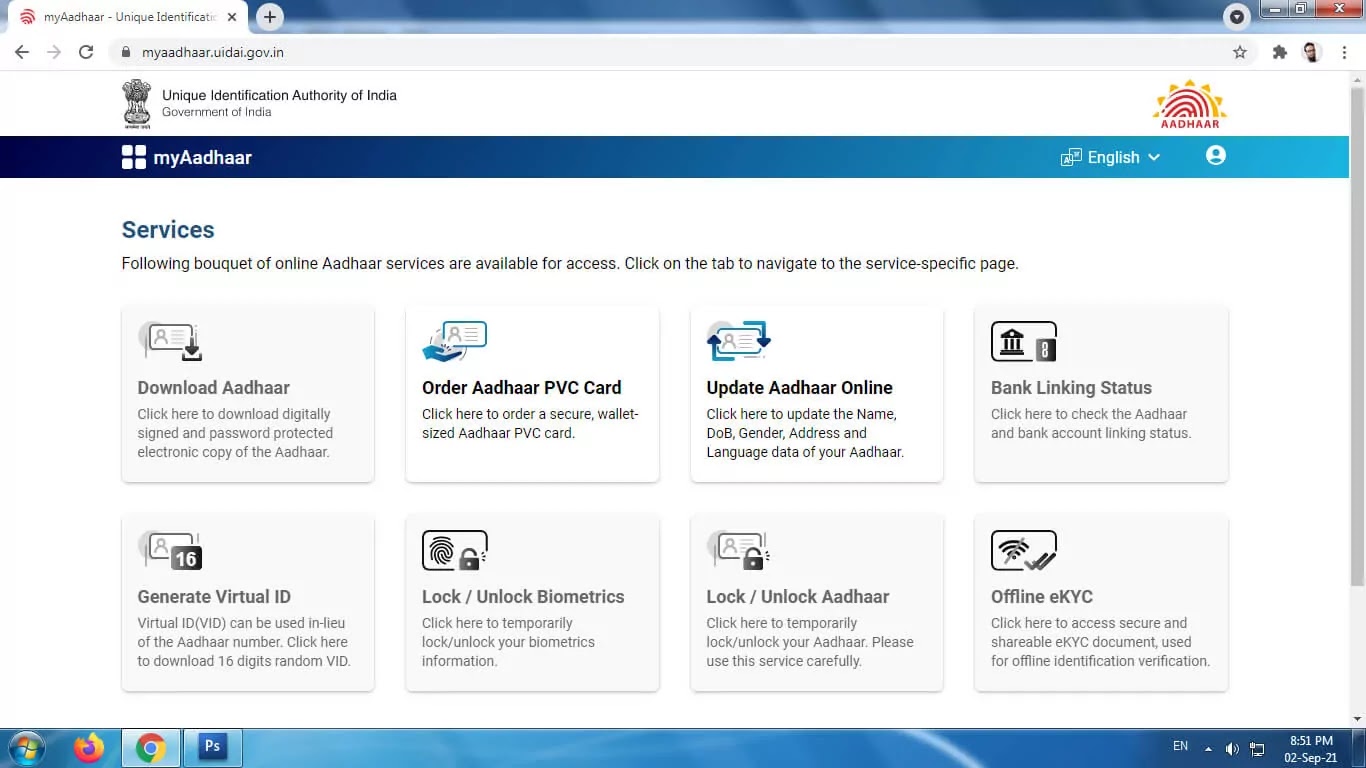This screenshot has height=768, width=1366.
Task: Click the Aadhaar sun logo
Action: pos(1190,104)
